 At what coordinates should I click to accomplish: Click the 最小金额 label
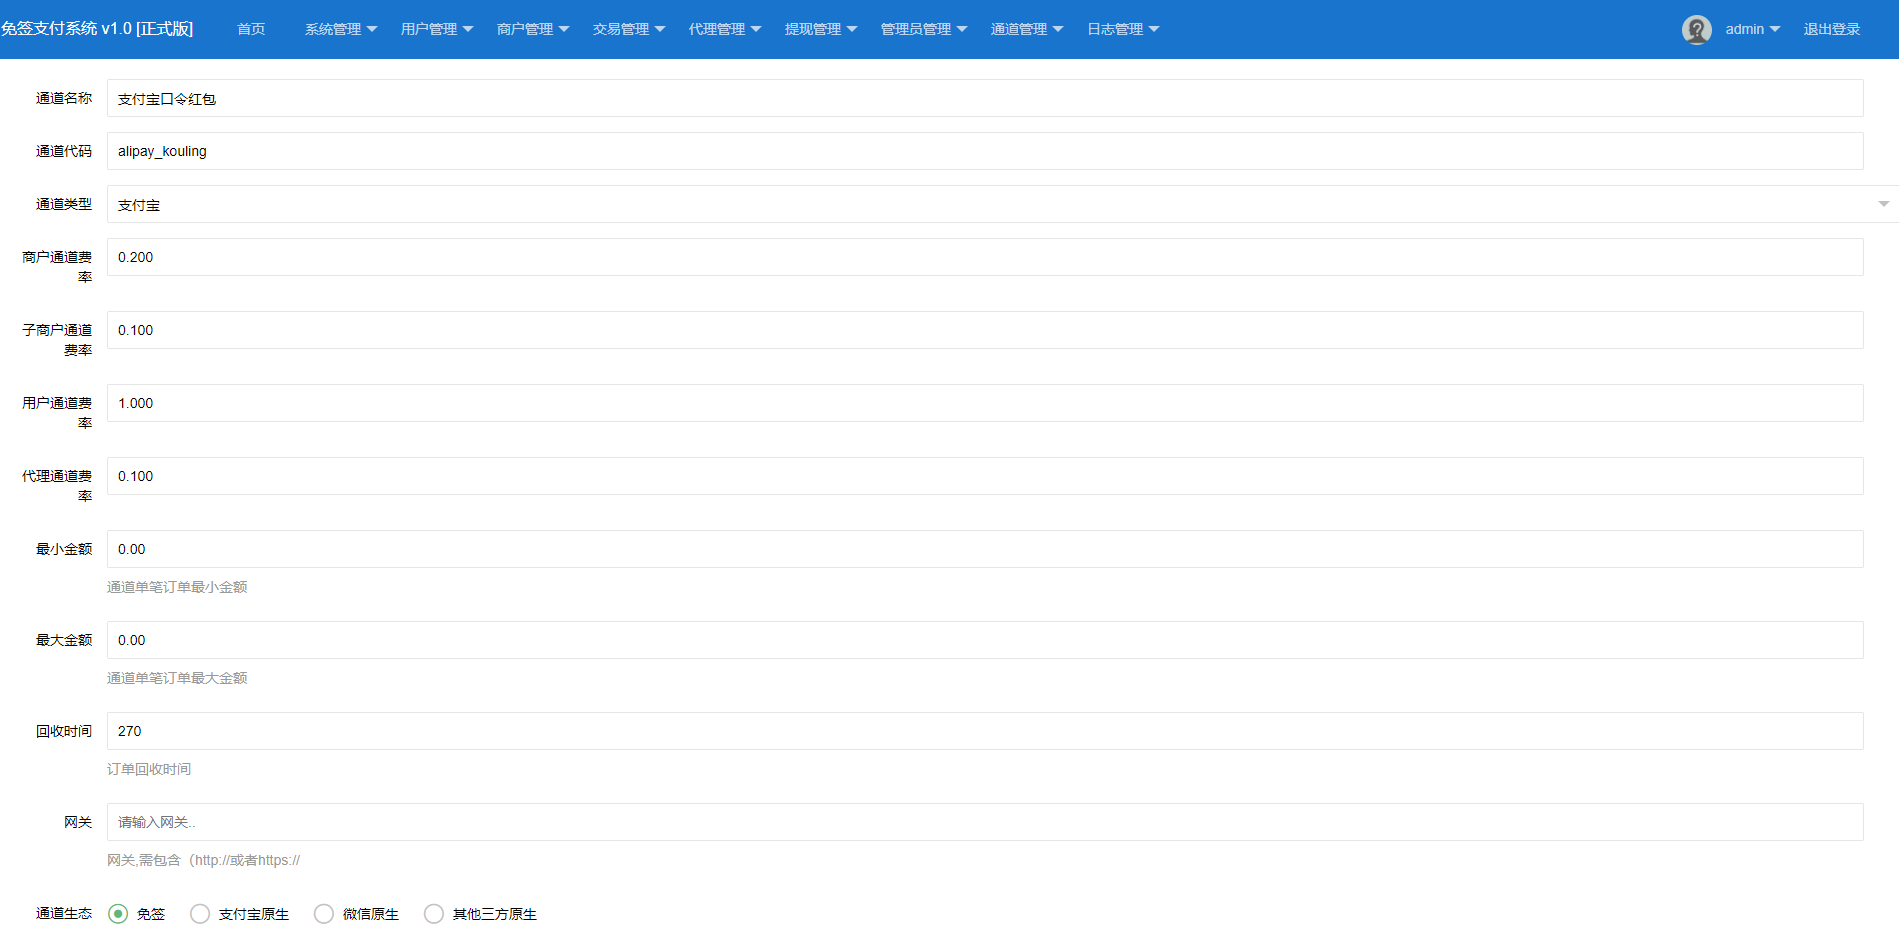[64, 549]
